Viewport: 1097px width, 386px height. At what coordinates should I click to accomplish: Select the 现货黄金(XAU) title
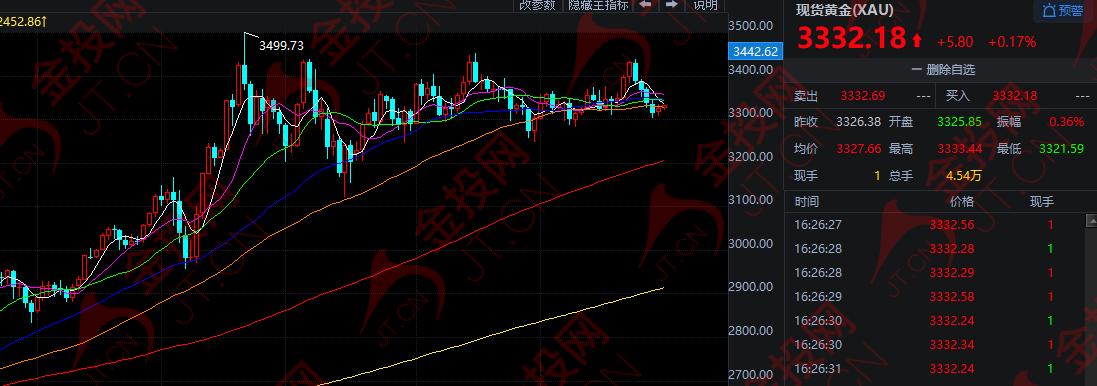coord(844,10)
